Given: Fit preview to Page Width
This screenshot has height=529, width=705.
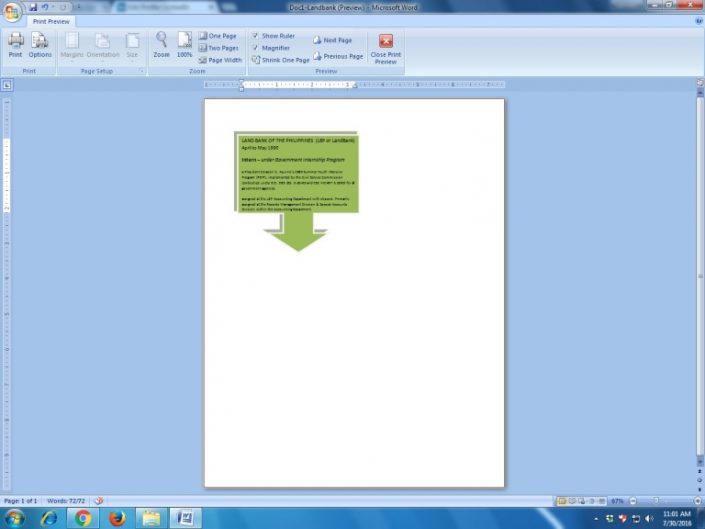Looking at the screenshot, I should (220, 60).
